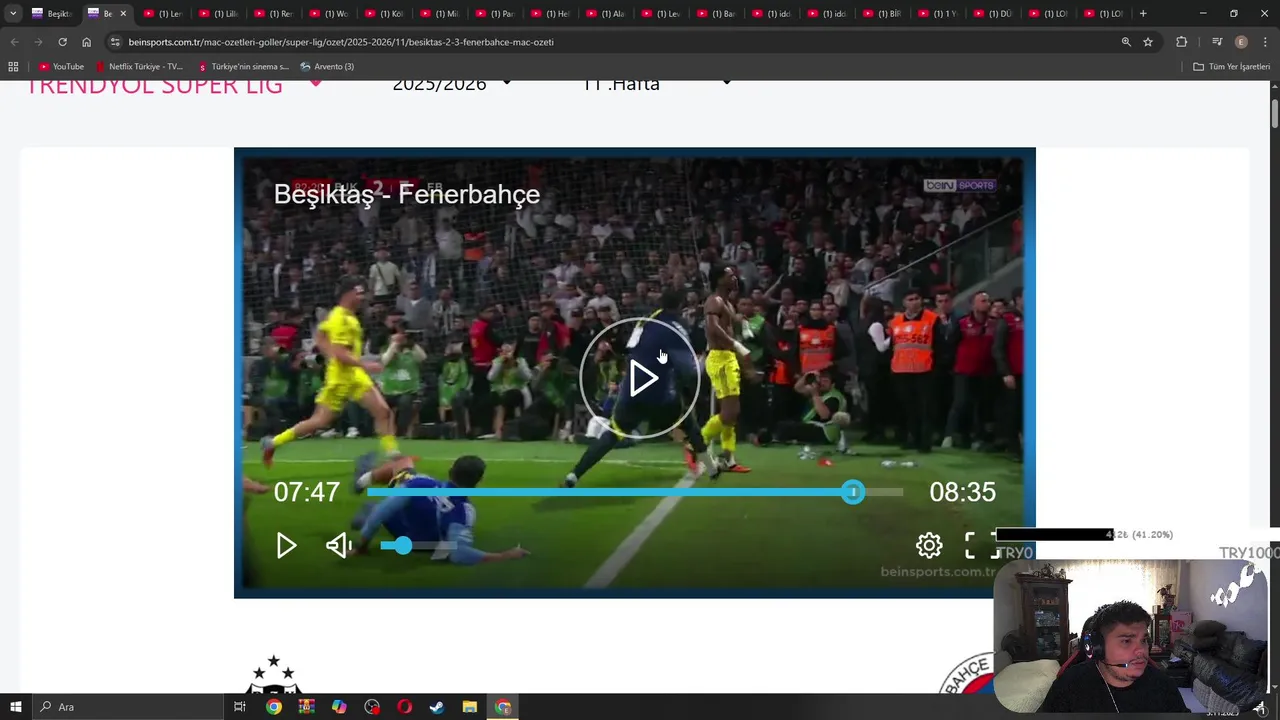Image resolution: width=1280 pixels, height=720 pixels.
Task: Launch Steam from the taskbar
Action: pos(437,707)
